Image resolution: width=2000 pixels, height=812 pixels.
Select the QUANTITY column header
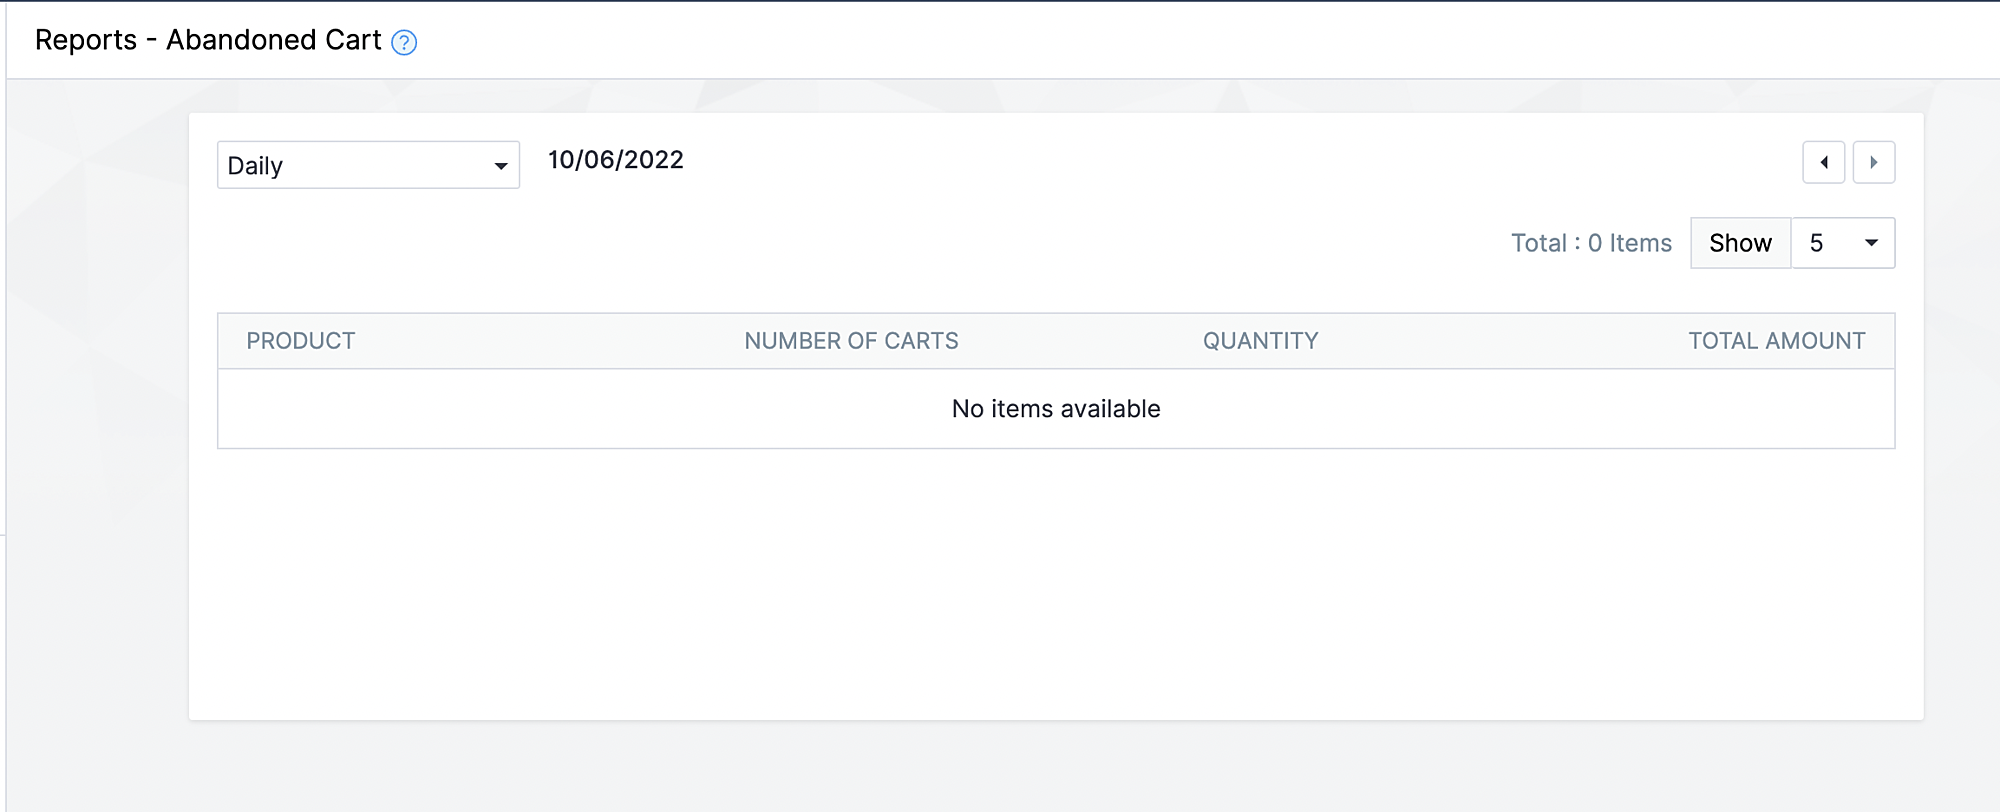click(x=1260, y=341)
